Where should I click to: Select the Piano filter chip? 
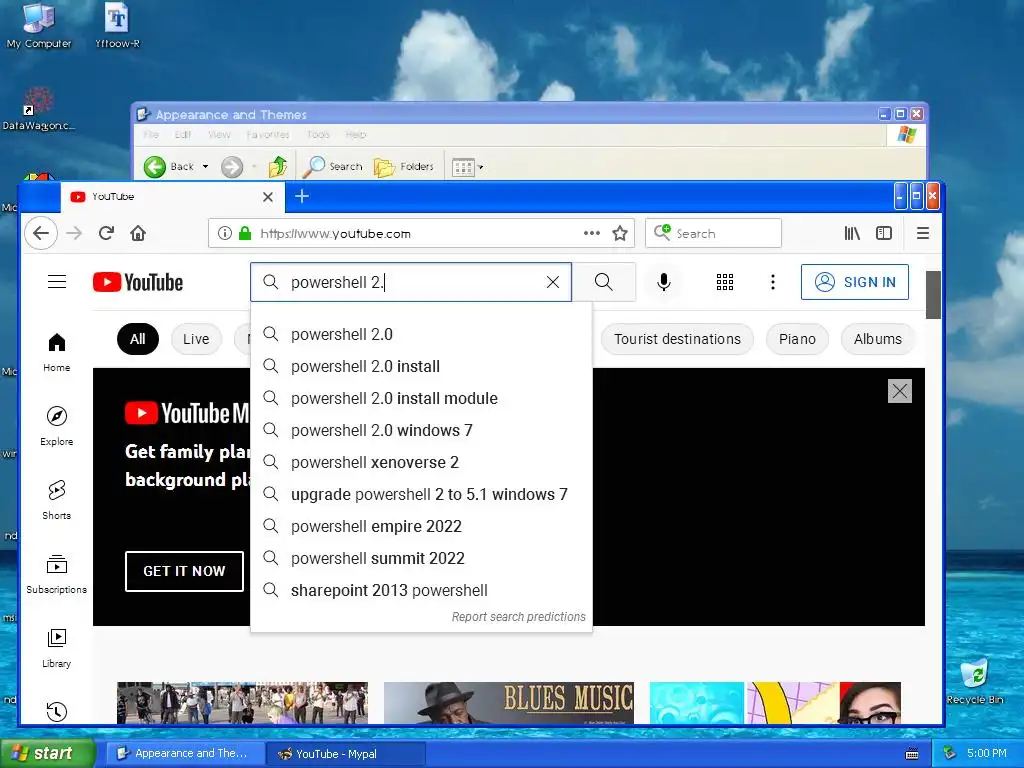(797, 339)
